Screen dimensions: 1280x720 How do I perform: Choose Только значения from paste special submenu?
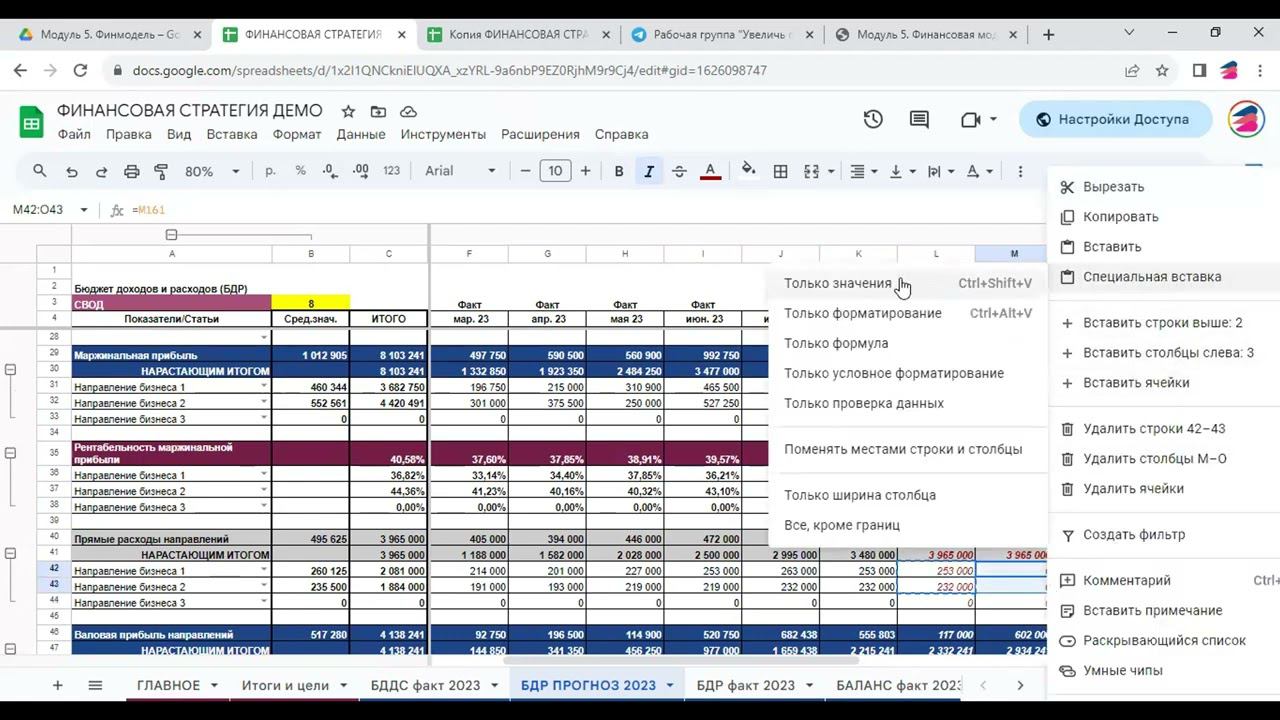pos(837,283)
